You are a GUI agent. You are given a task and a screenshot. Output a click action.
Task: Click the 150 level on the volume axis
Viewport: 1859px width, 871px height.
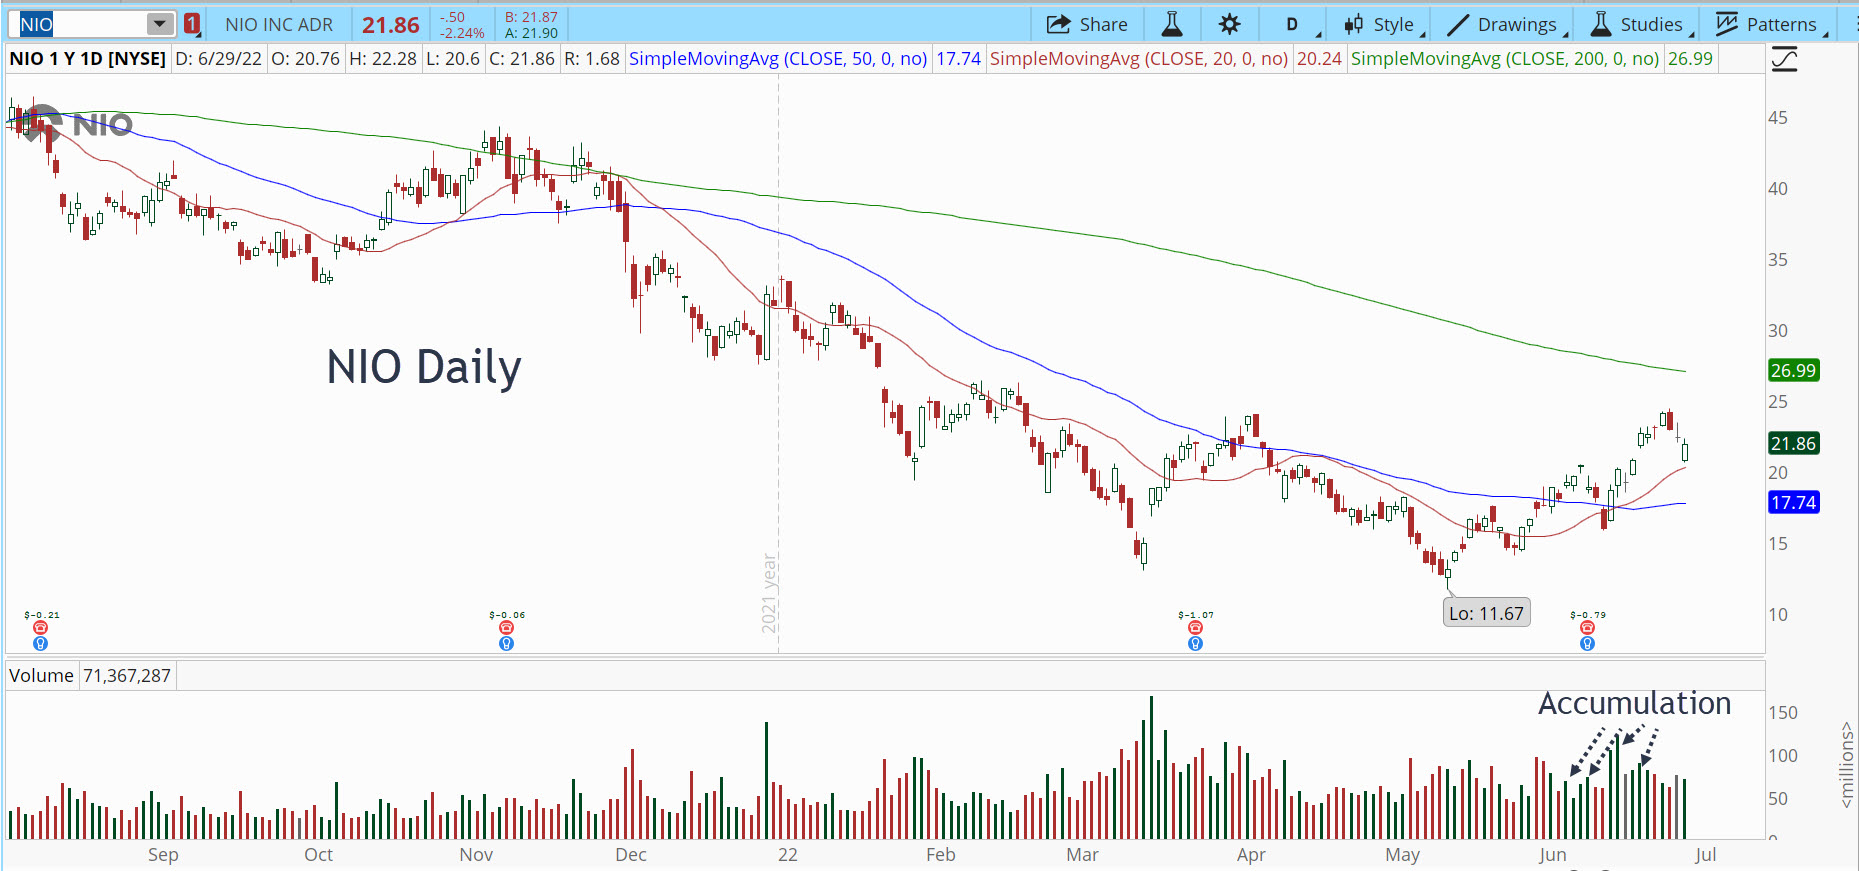1783,713
